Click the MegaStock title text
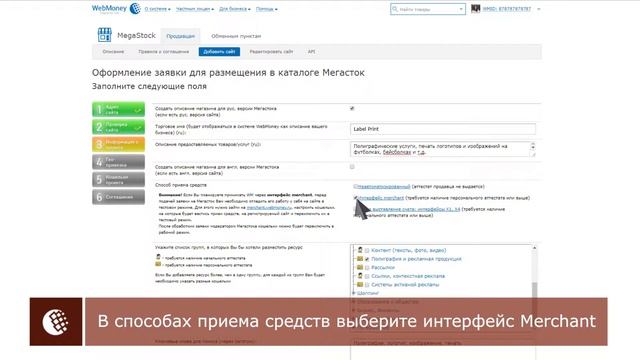Viewport: 640px width, 360px height. pyautogui.click(x=136, y=36)
